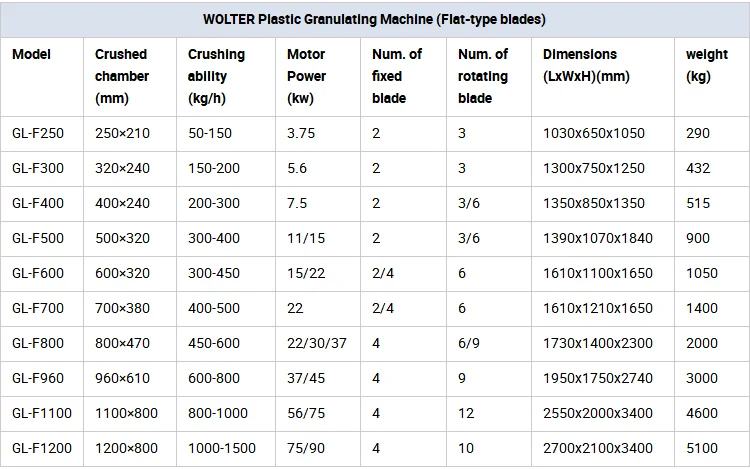Image resolution: width=750 pixels, height=469 pixels.
Task: Click the GL-F500 model cell
Action: (38, 239)
